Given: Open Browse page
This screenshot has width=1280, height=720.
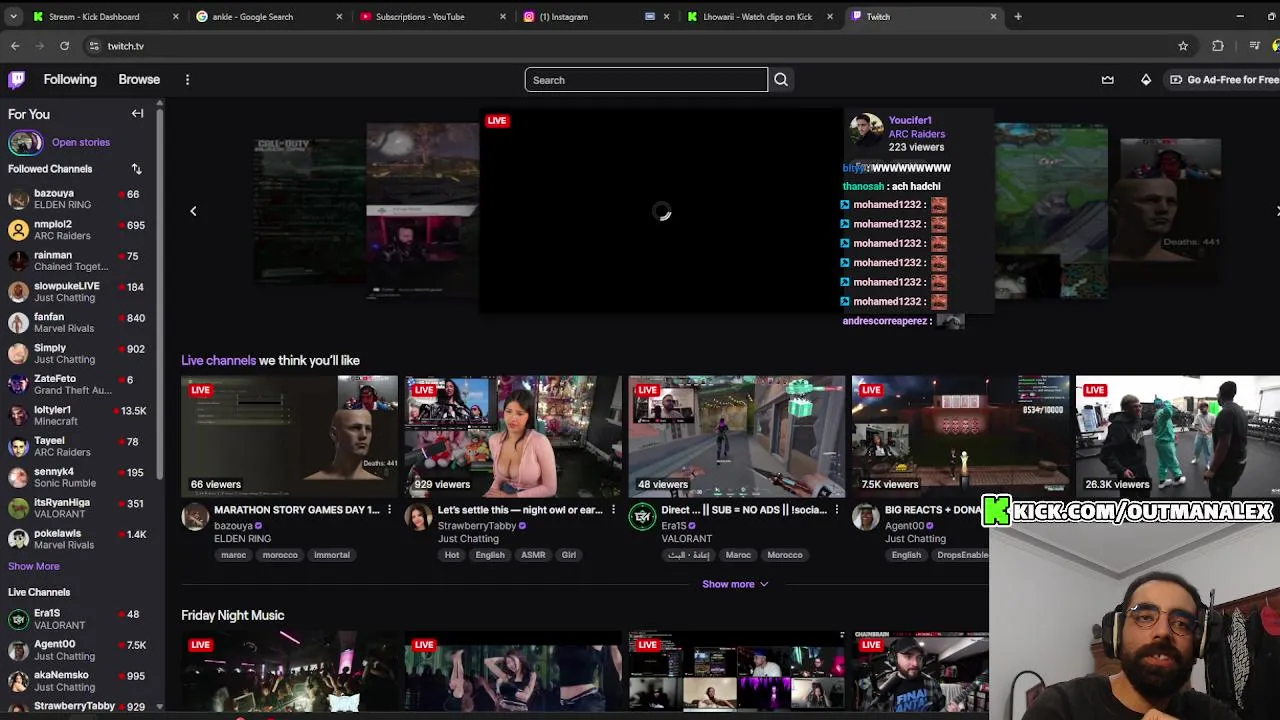Looking at the screenshot, I should click(139, 80).
